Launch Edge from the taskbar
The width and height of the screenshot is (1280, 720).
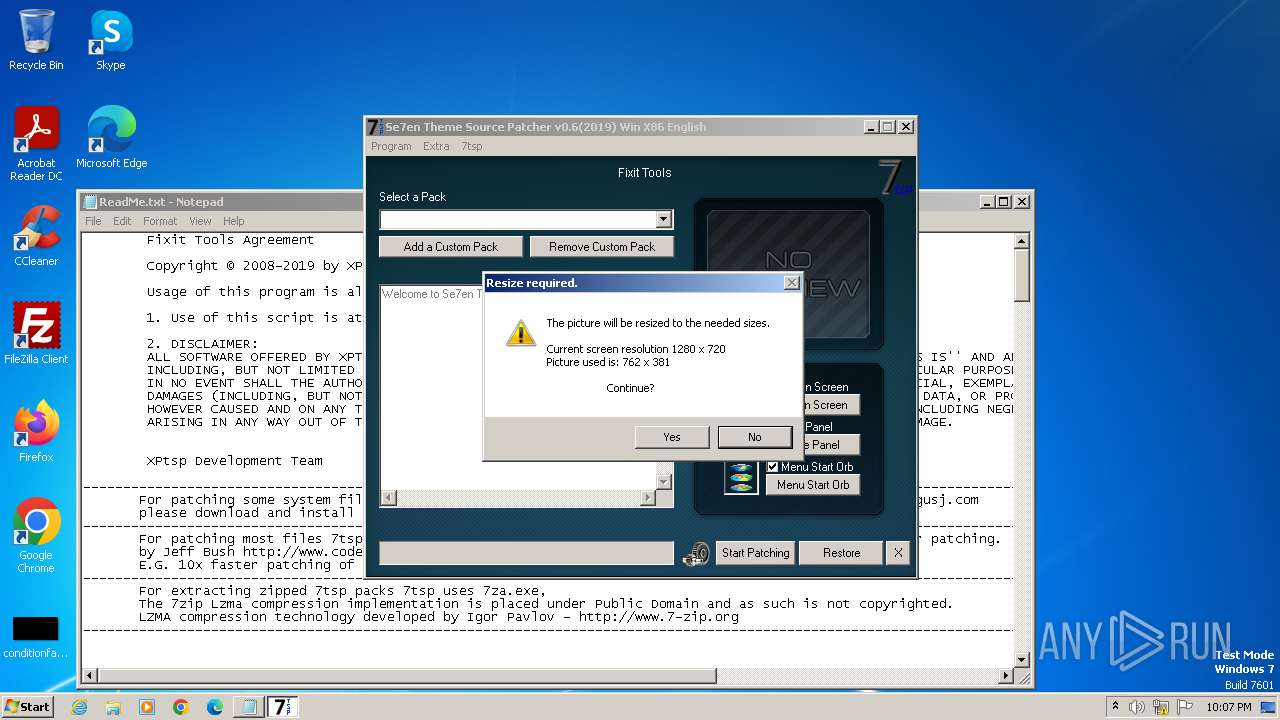[x=214, y=707]
